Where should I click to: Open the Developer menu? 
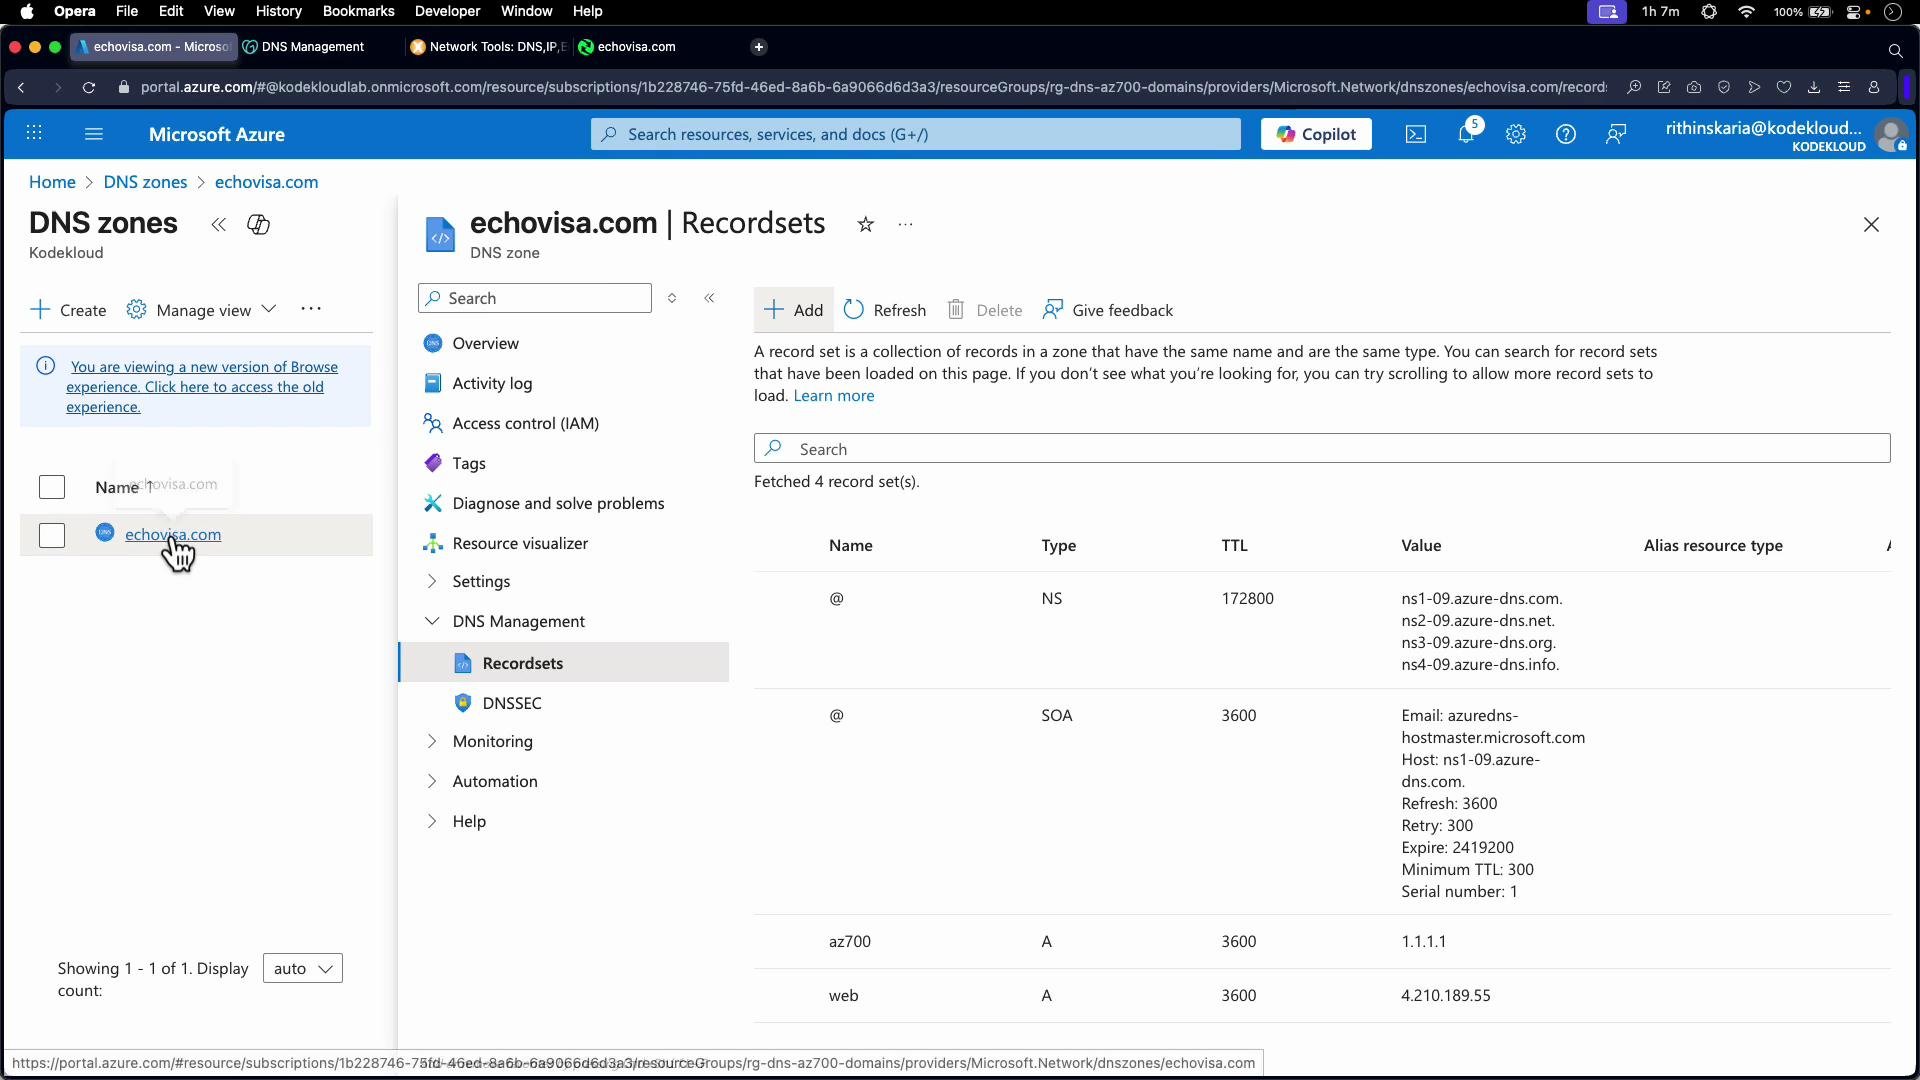pos(448,11)
